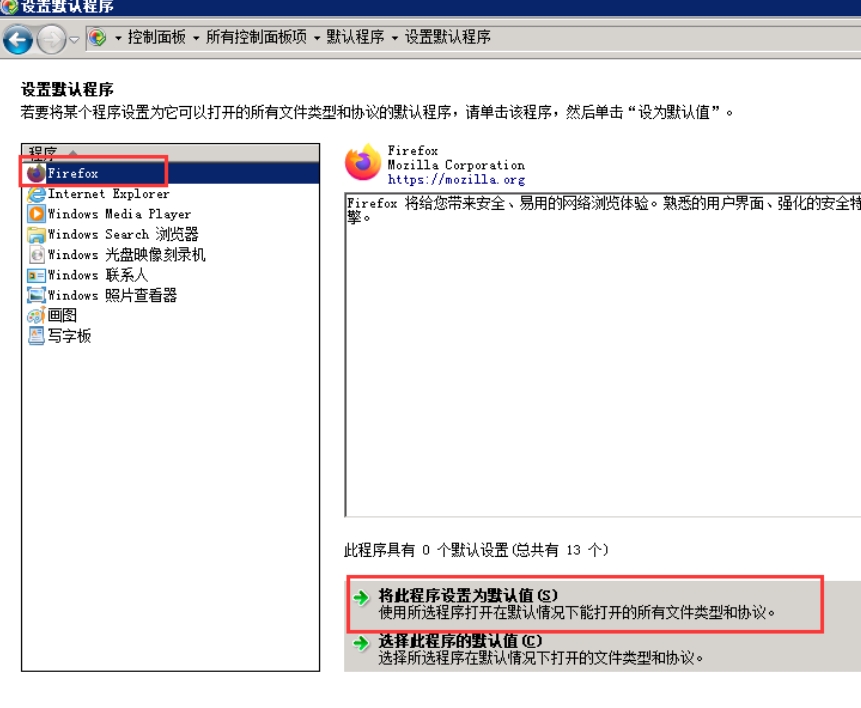Open the https://mozilla.org link
861x708 pixels.
click(x=456, y=180)
